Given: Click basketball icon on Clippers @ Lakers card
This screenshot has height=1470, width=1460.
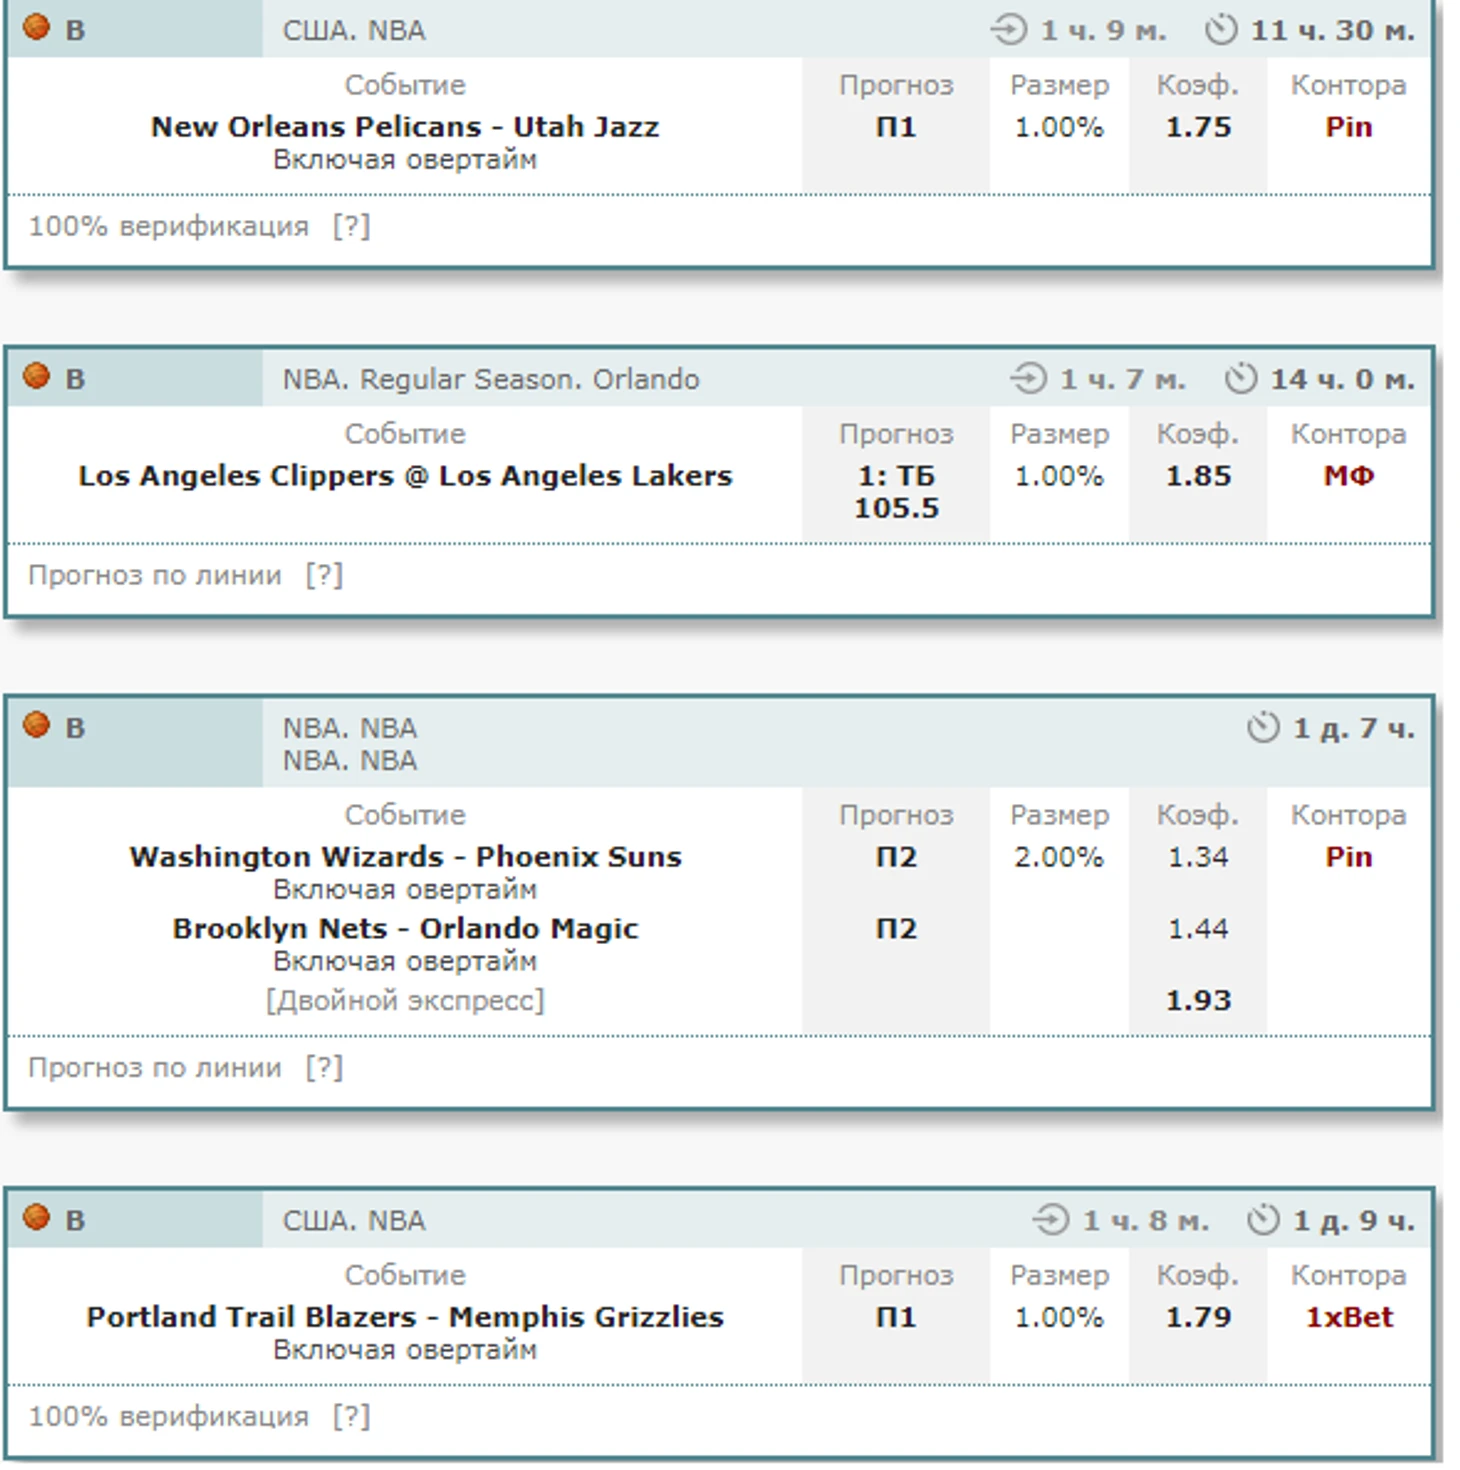Looking at the screenshot, I should click(x=36, y=376).
